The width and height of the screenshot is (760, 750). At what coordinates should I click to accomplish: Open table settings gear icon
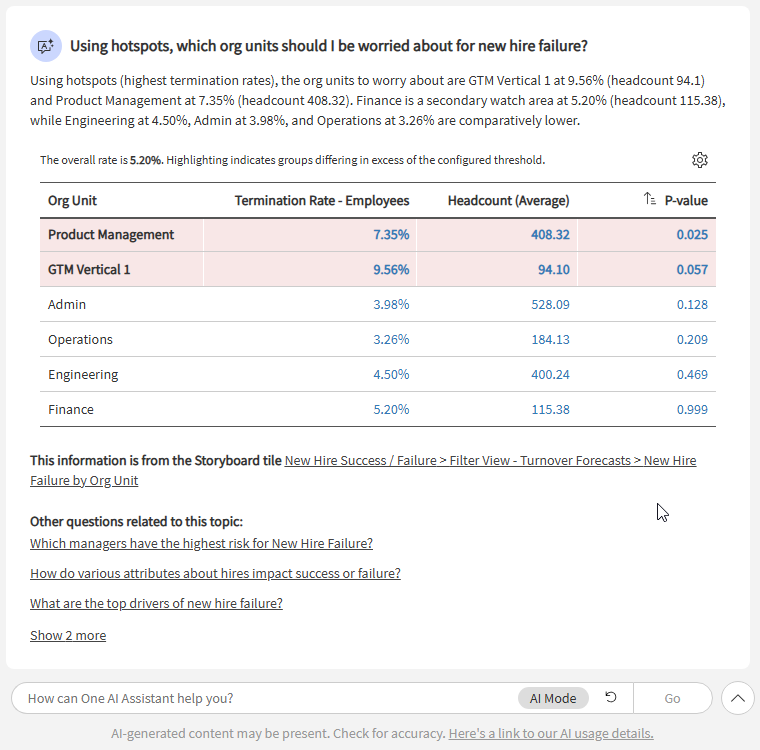(x=700, y=160)
